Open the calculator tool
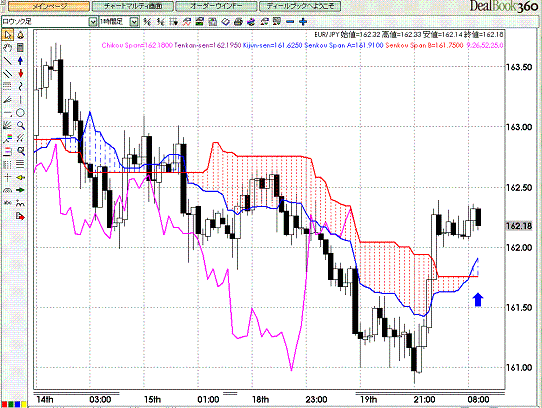The height and width of the screenshot is (408, 542). point(20,48)
